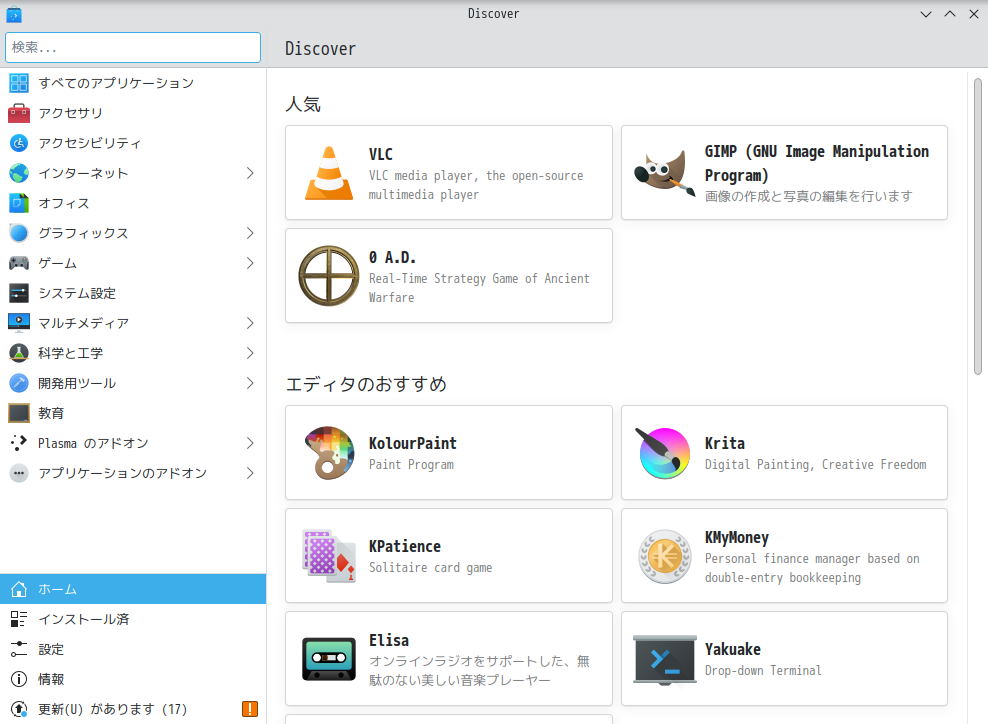Click the アクセシビリティ accessibility icon
This screenshot has height=724, width=988.
point(19,143)
